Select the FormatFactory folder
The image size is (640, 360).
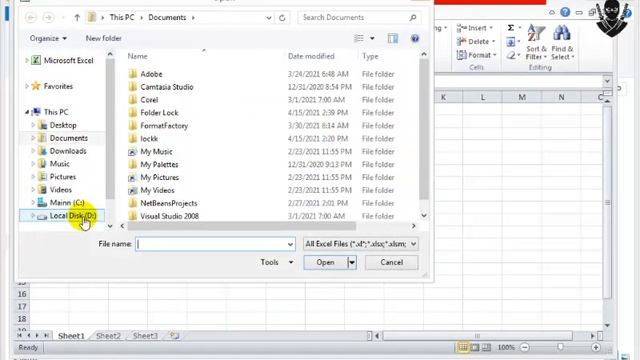click(164, 126)
